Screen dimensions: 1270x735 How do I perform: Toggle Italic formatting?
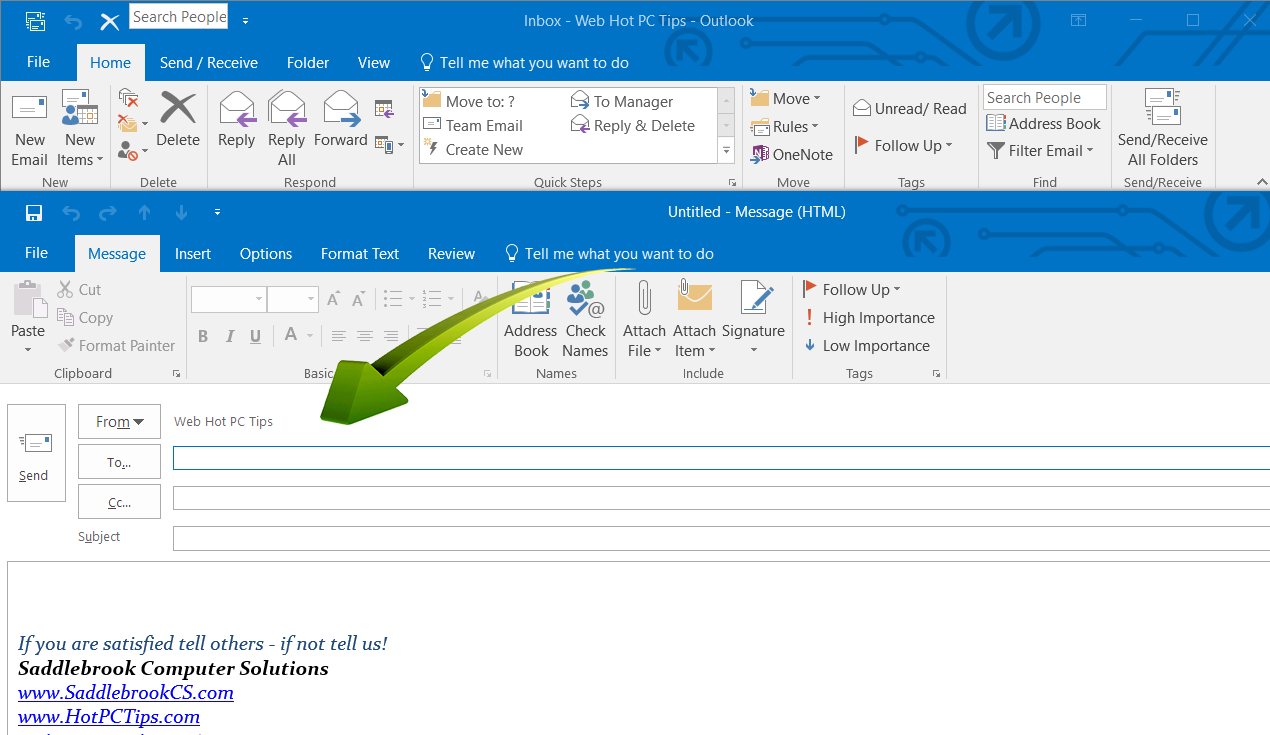point(230,336)
